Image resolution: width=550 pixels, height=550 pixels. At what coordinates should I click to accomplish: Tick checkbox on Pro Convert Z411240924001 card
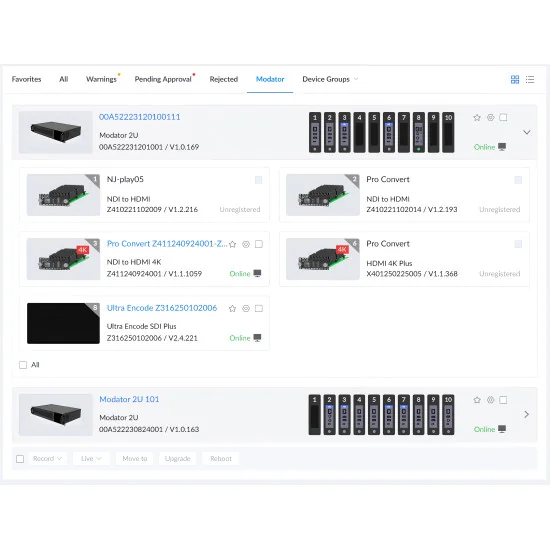(x=259, y=244)
